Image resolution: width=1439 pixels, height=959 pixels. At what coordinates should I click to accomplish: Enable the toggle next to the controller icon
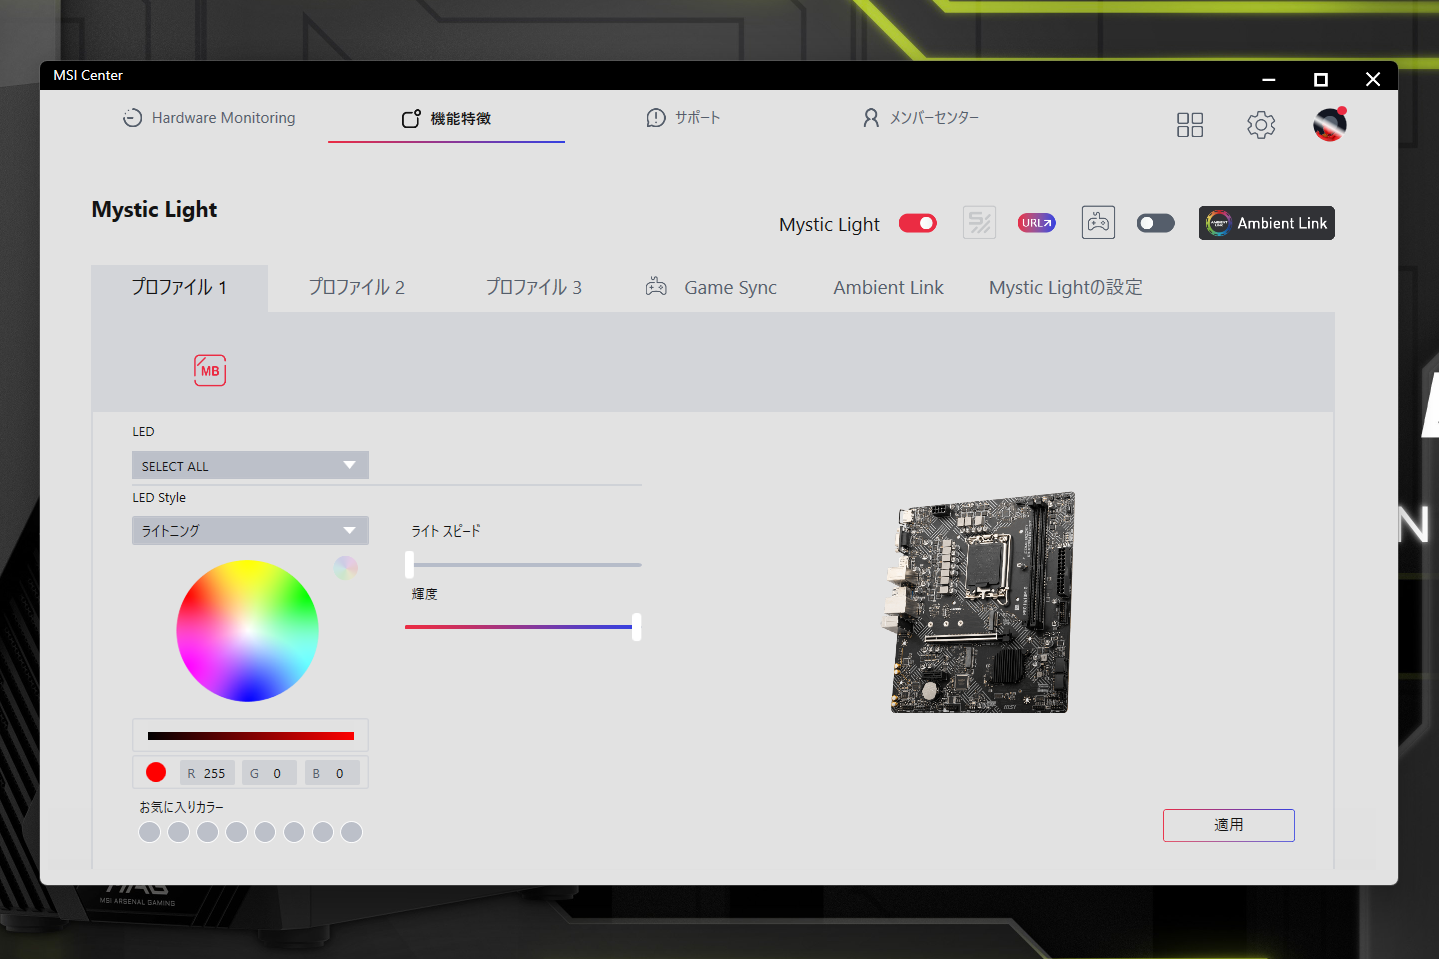click(1155, 222)
